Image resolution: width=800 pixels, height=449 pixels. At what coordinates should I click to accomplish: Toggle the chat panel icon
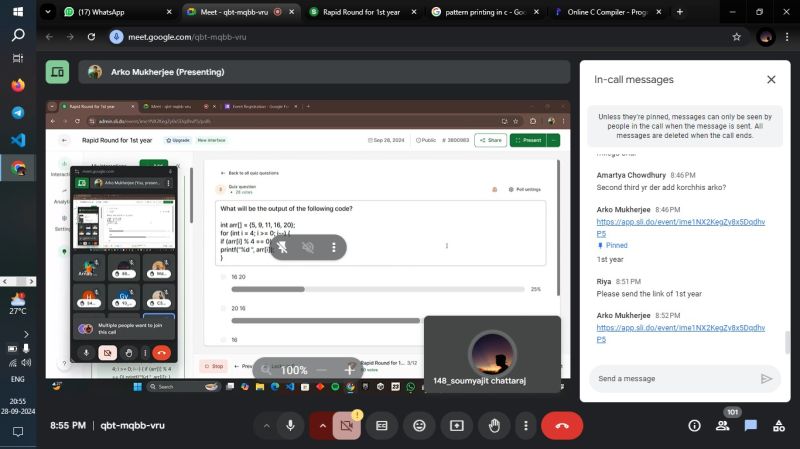[751, 426]
